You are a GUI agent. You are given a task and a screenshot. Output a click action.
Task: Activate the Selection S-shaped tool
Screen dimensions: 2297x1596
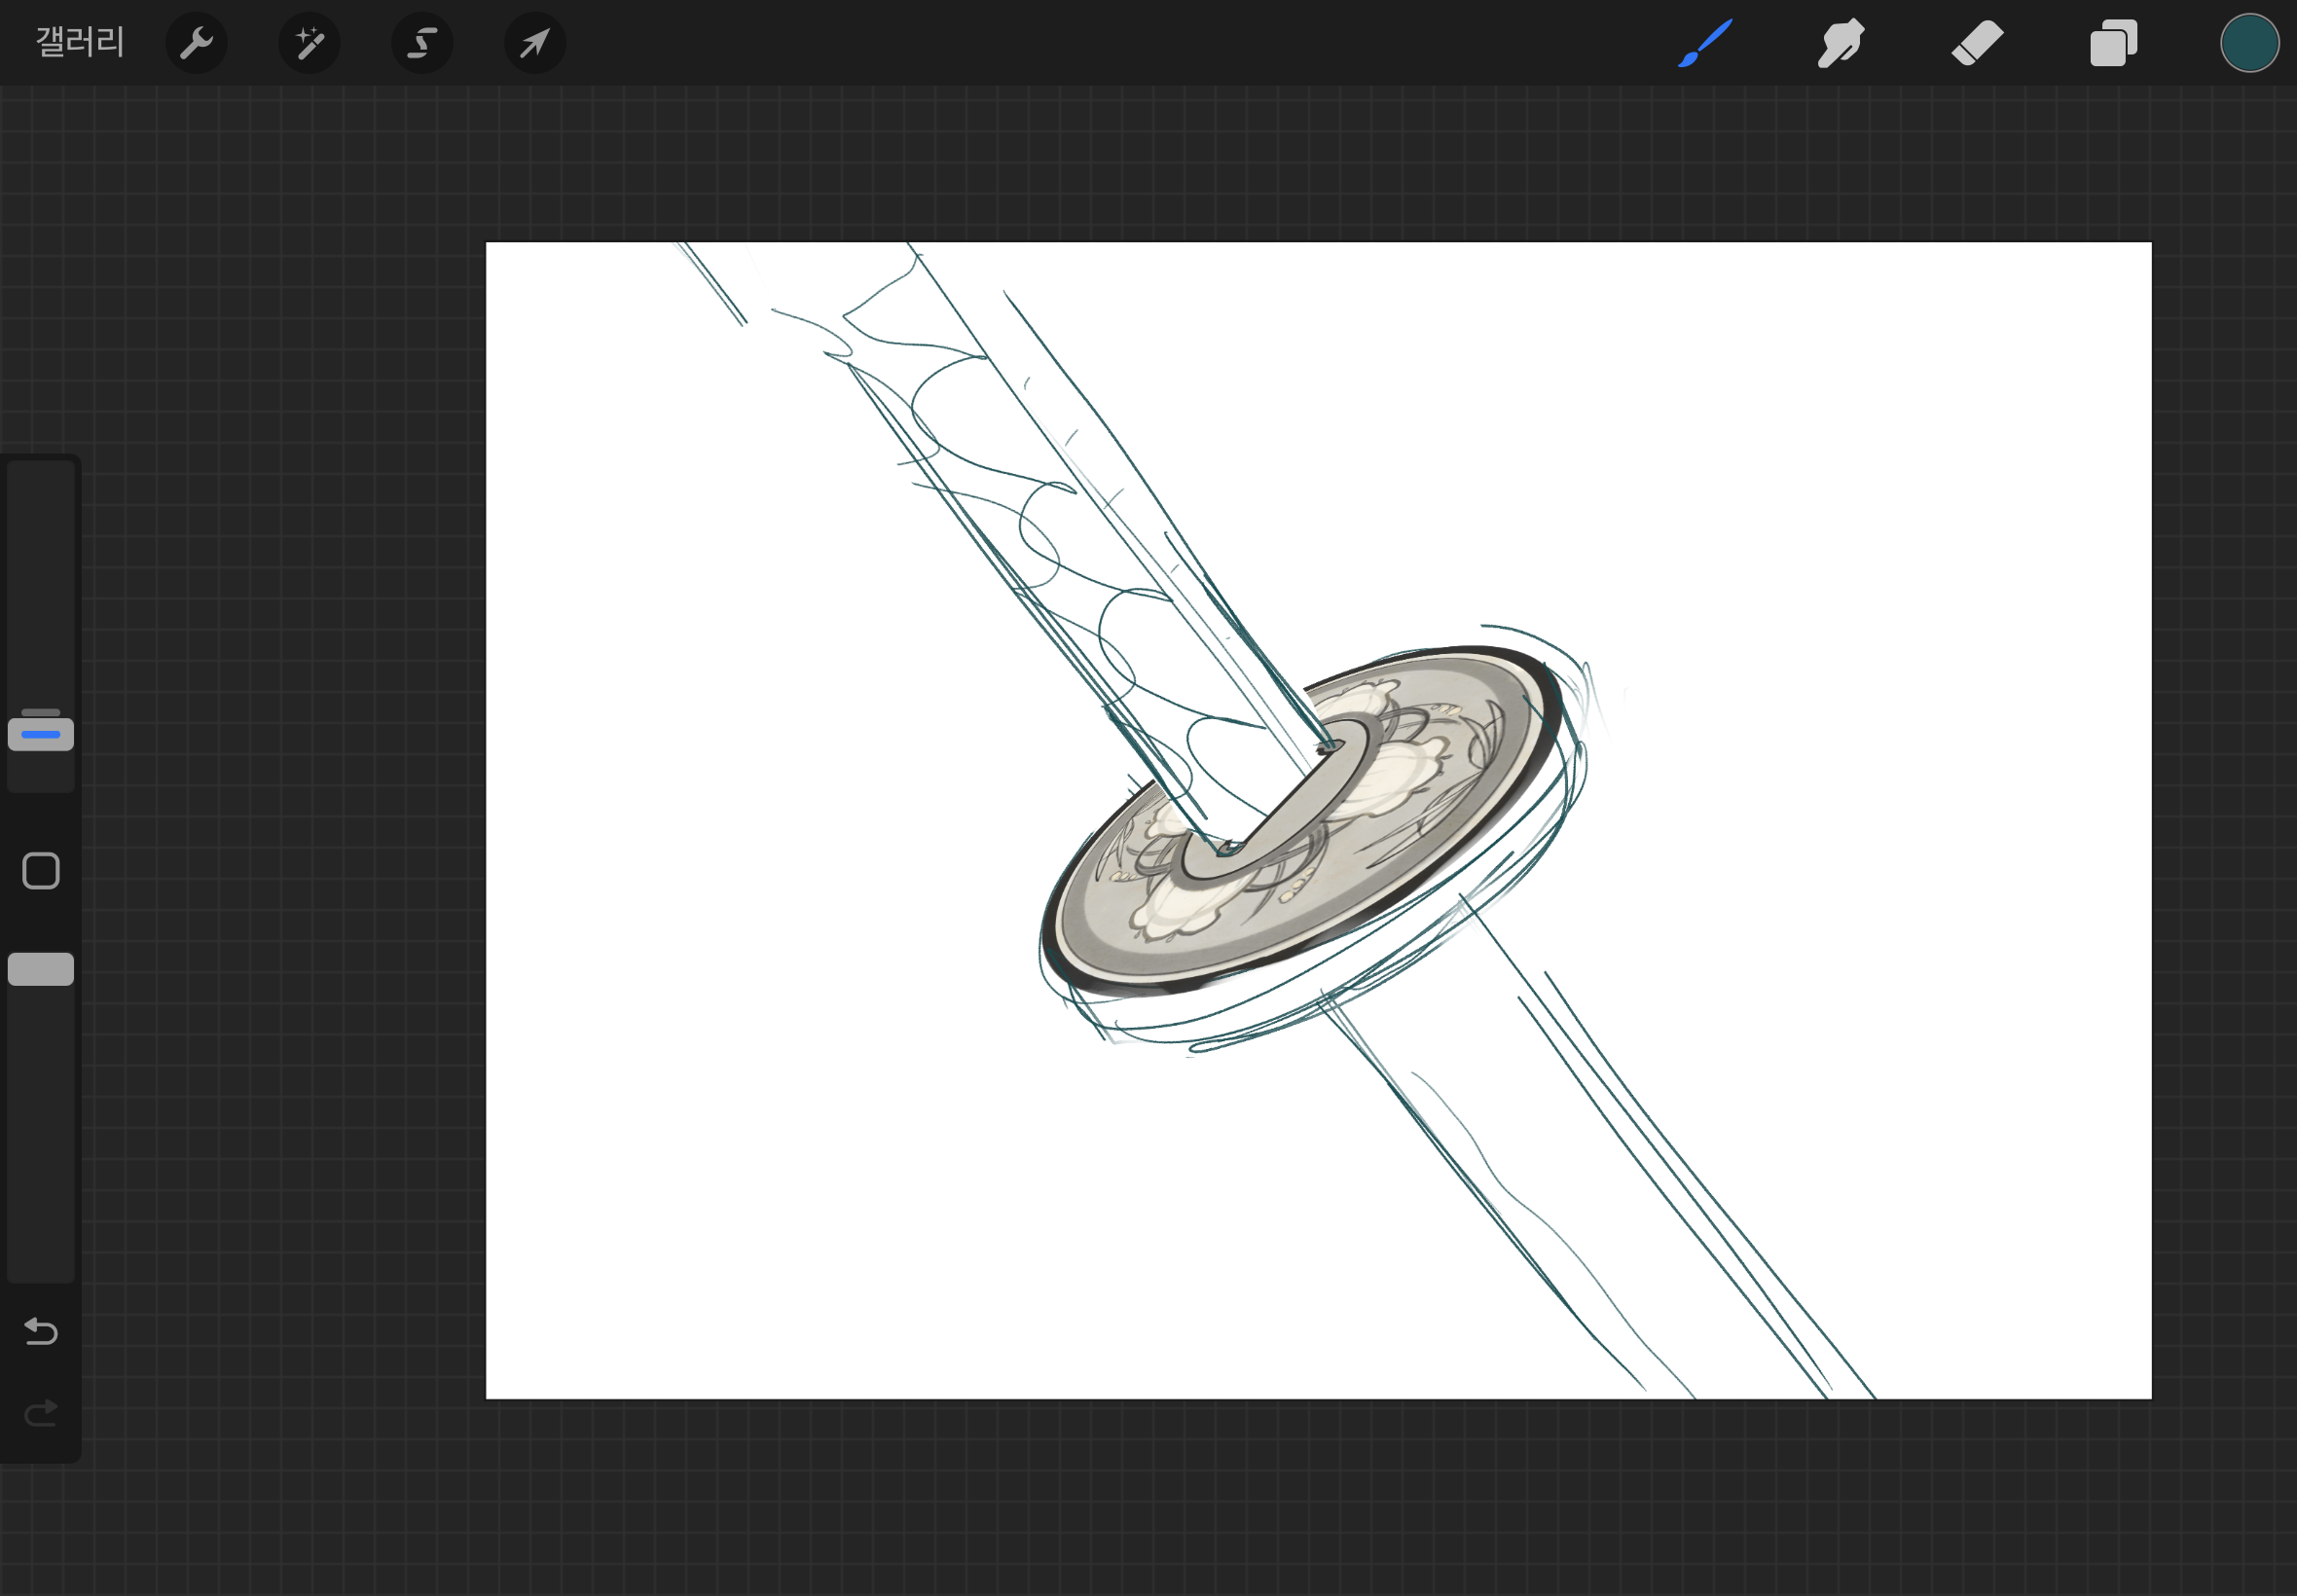point(422,43)
